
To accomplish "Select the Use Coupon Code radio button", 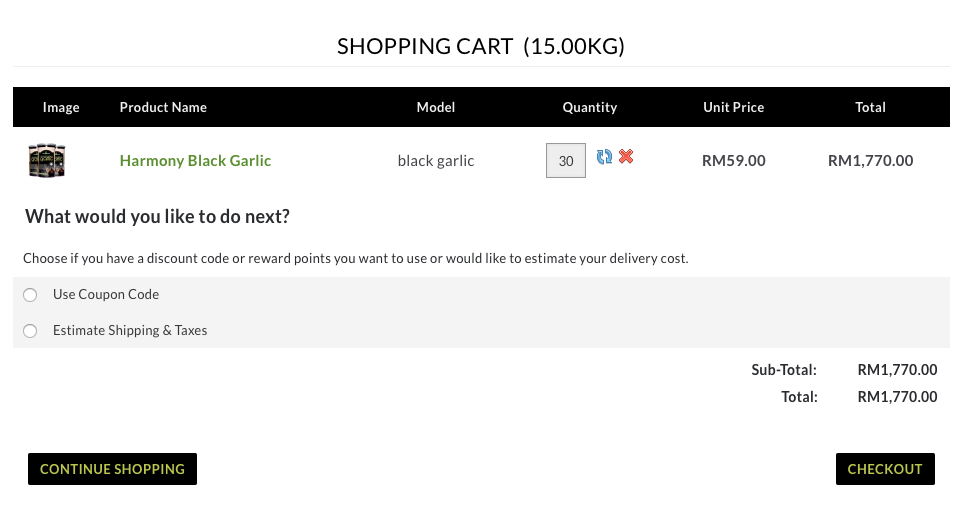I will [30, 295].
